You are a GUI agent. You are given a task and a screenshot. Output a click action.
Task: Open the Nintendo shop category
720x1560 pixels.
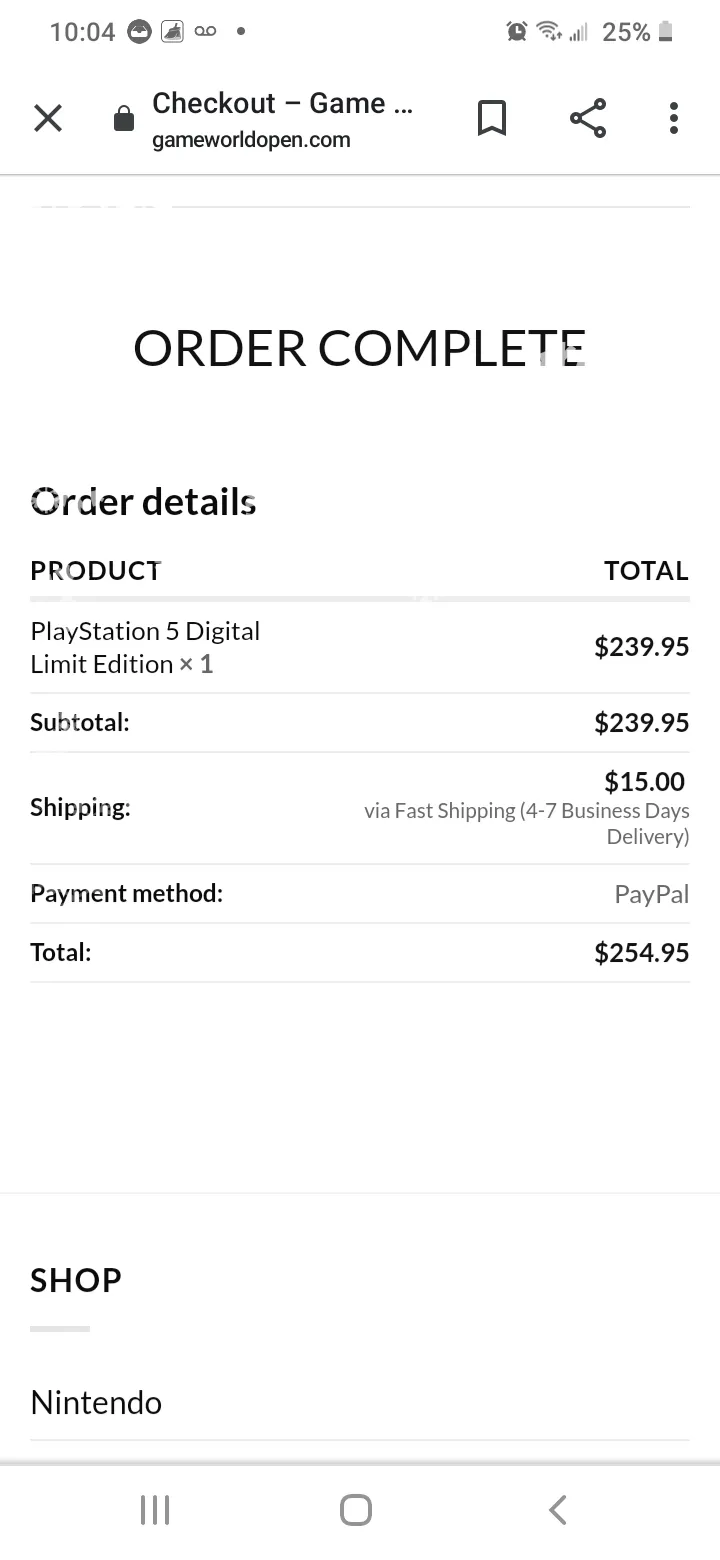click(96, 1402)
